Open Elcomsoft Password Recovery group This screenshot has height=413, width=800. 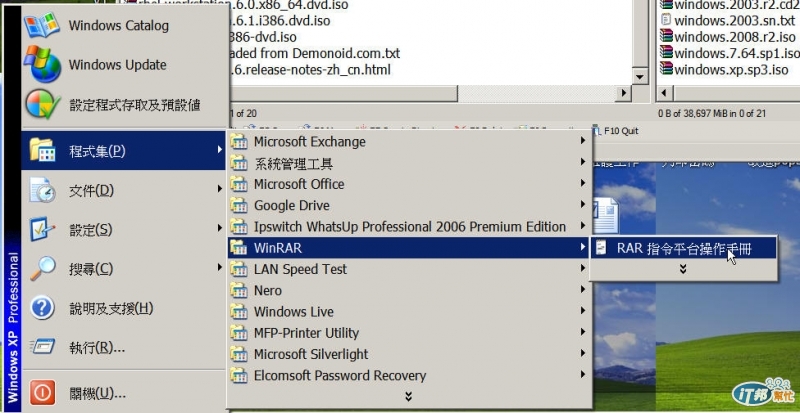pyautogui.click(x=410, y=376)
